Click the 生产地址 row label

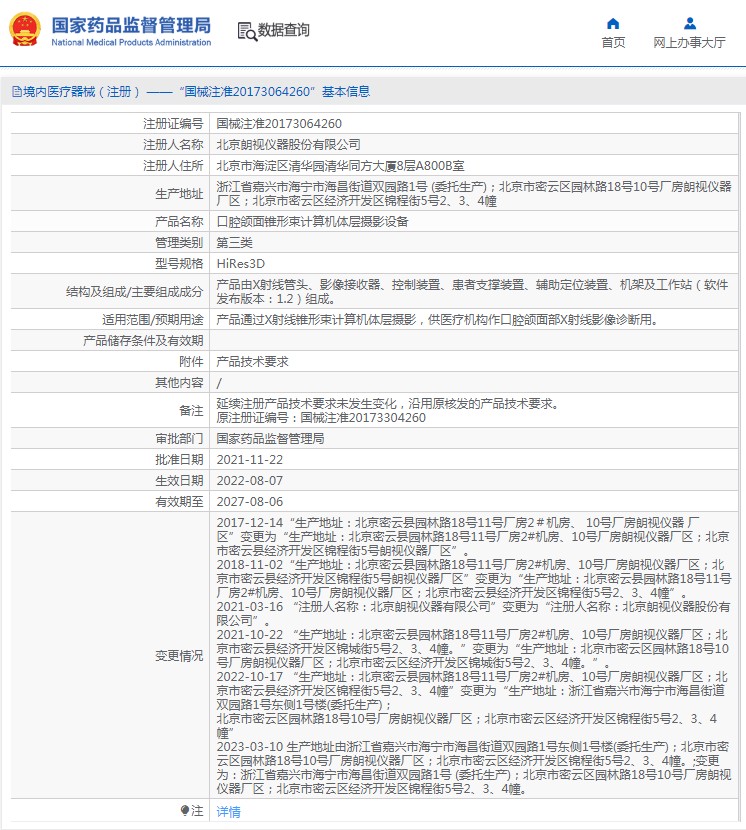[x=179, y=194]
